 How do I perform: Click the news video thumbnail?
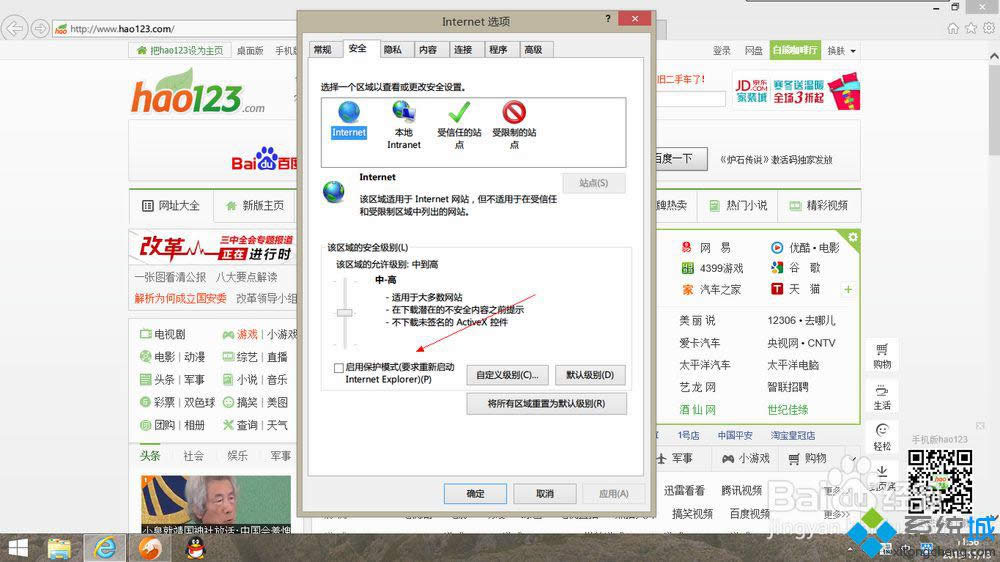216,504
